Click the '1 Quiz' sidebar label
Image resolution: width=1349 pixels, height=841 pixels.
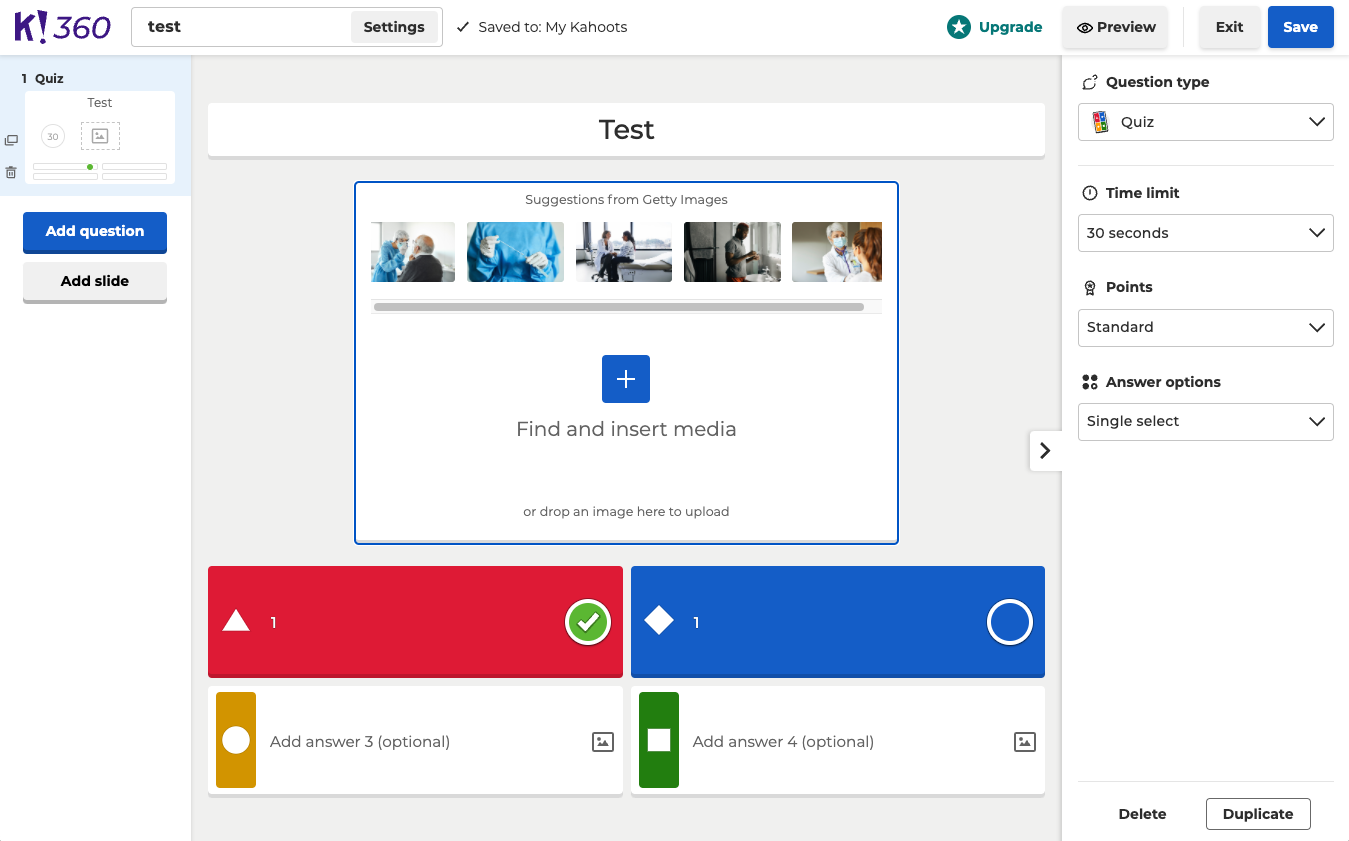pos(43,78)
